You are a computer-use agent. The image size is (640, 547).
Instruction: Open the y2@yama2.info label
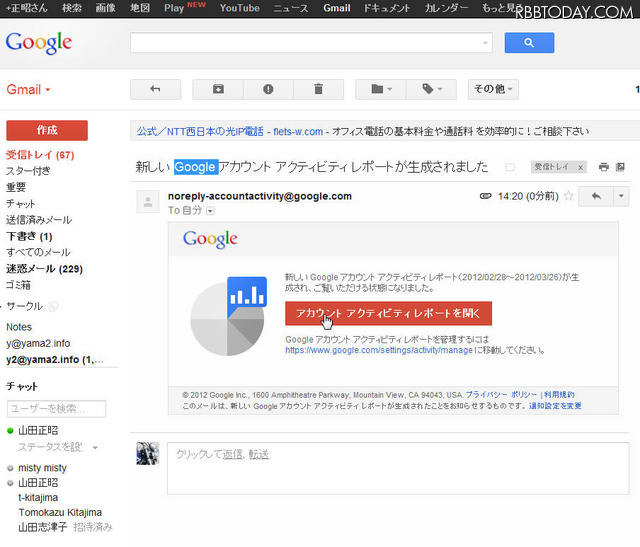tap(55, 360)
